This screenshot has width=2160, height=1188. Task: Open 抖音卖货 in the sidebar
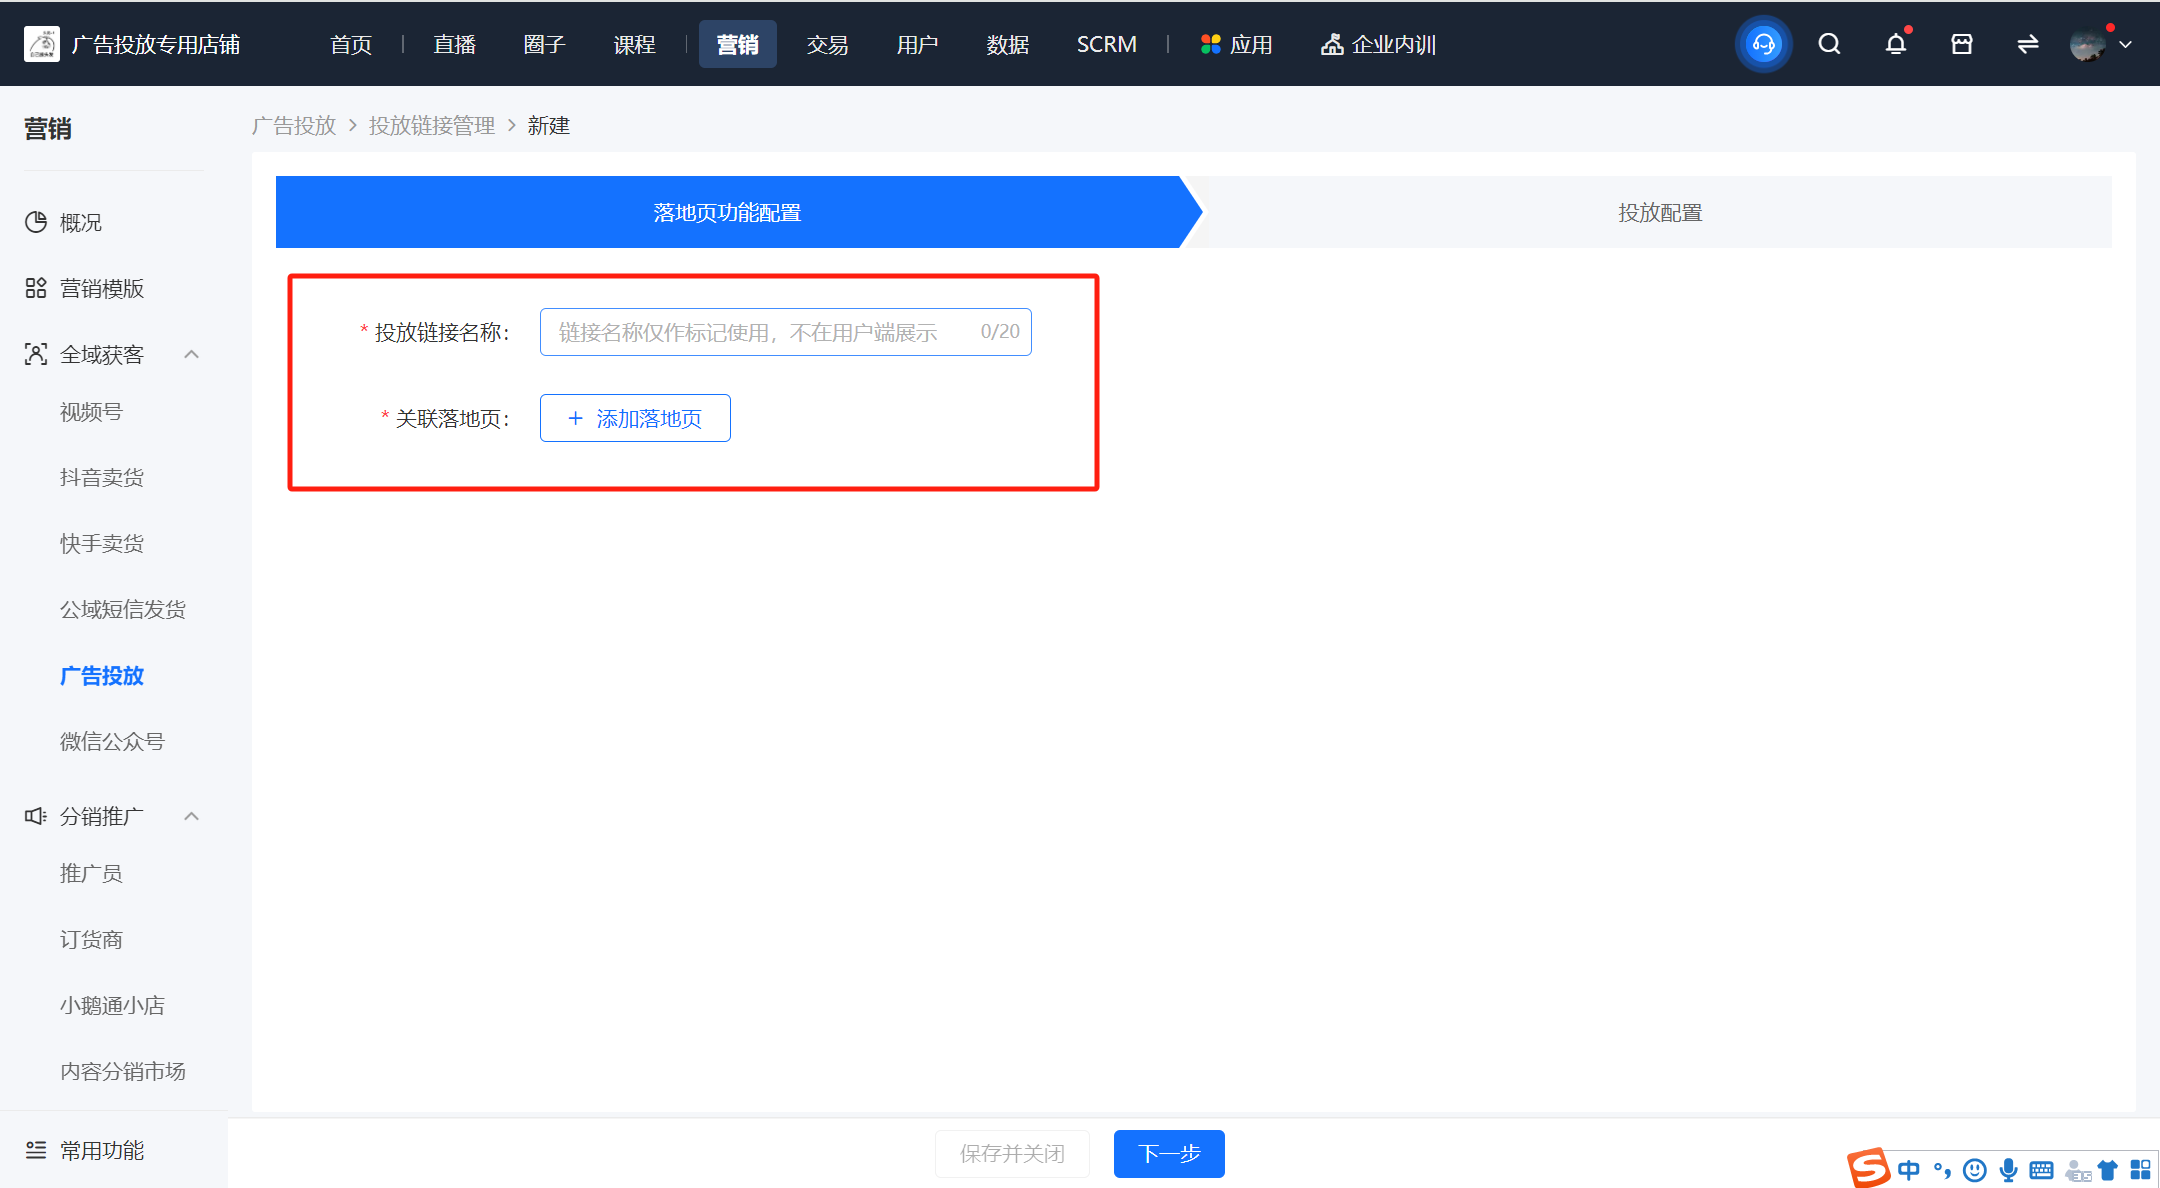[102, 478]
